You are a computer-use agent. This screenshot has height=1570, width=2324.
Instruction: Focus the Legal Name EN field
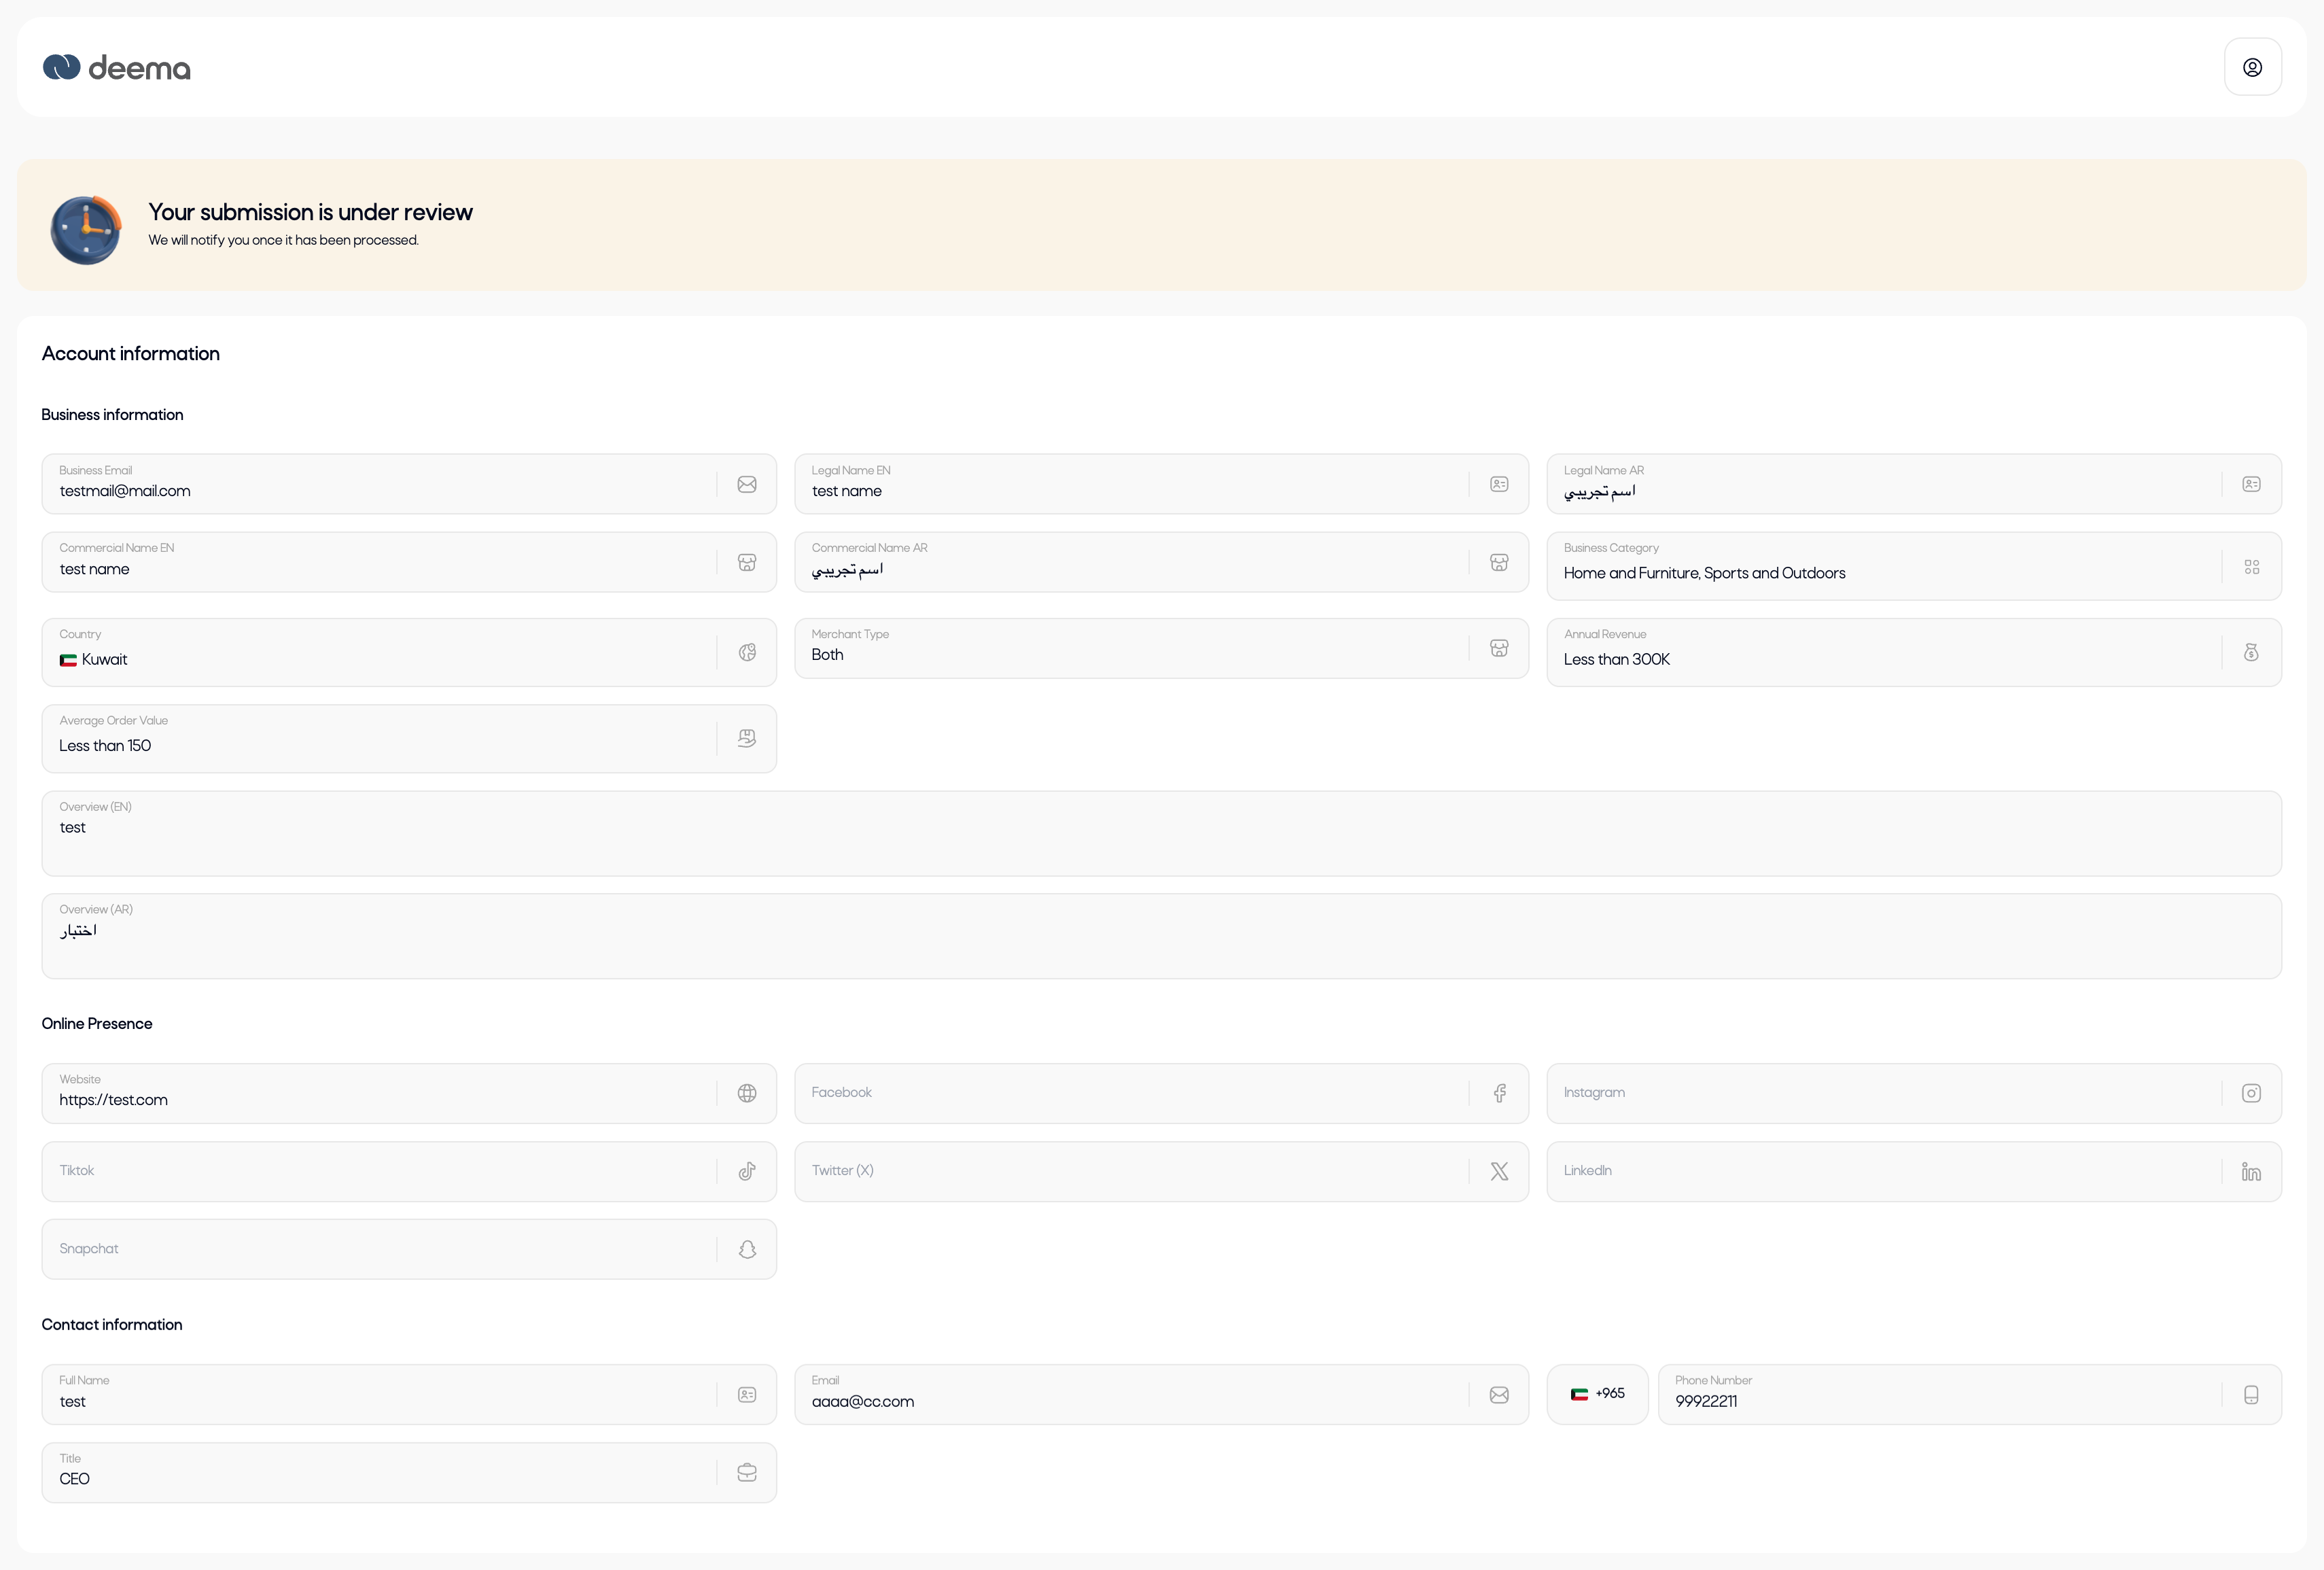(1130, 490)
